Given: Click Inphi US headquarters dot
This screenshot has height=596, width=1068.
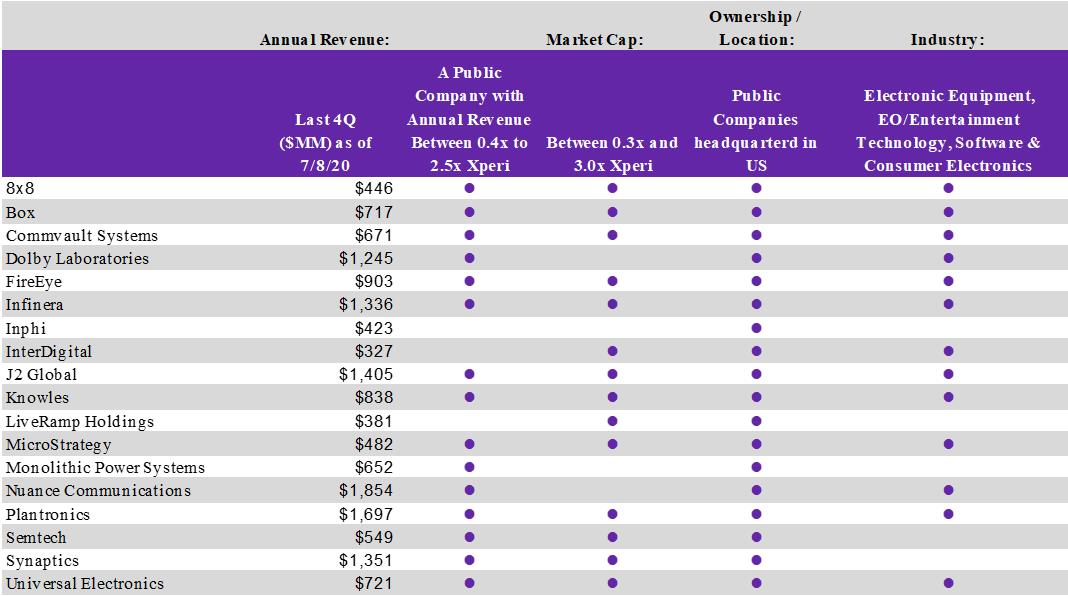Looking at the screenshot, I should click(x=756, y=328).
